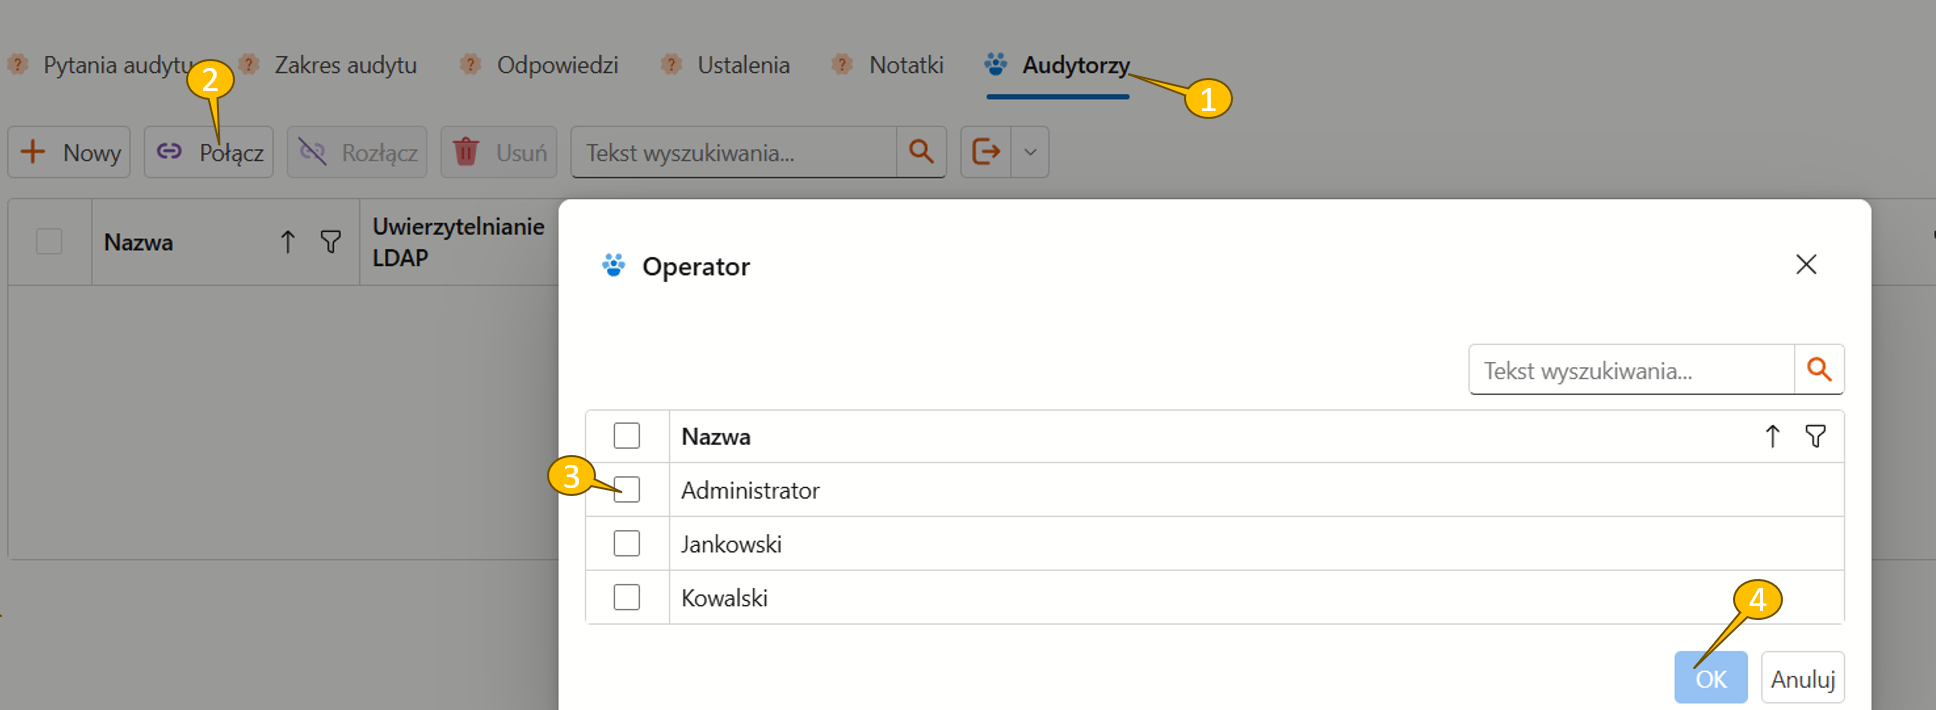Click the export icon in the toolbar

(986, 152)
